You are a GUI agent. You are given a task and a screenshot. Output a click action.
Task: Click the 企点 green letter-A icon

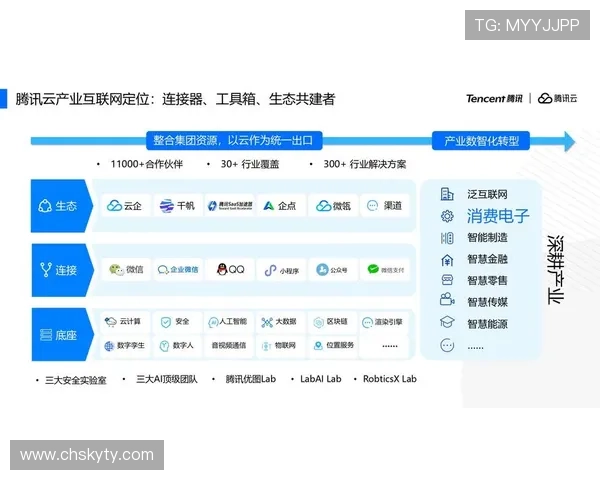(x=269, y=206)
